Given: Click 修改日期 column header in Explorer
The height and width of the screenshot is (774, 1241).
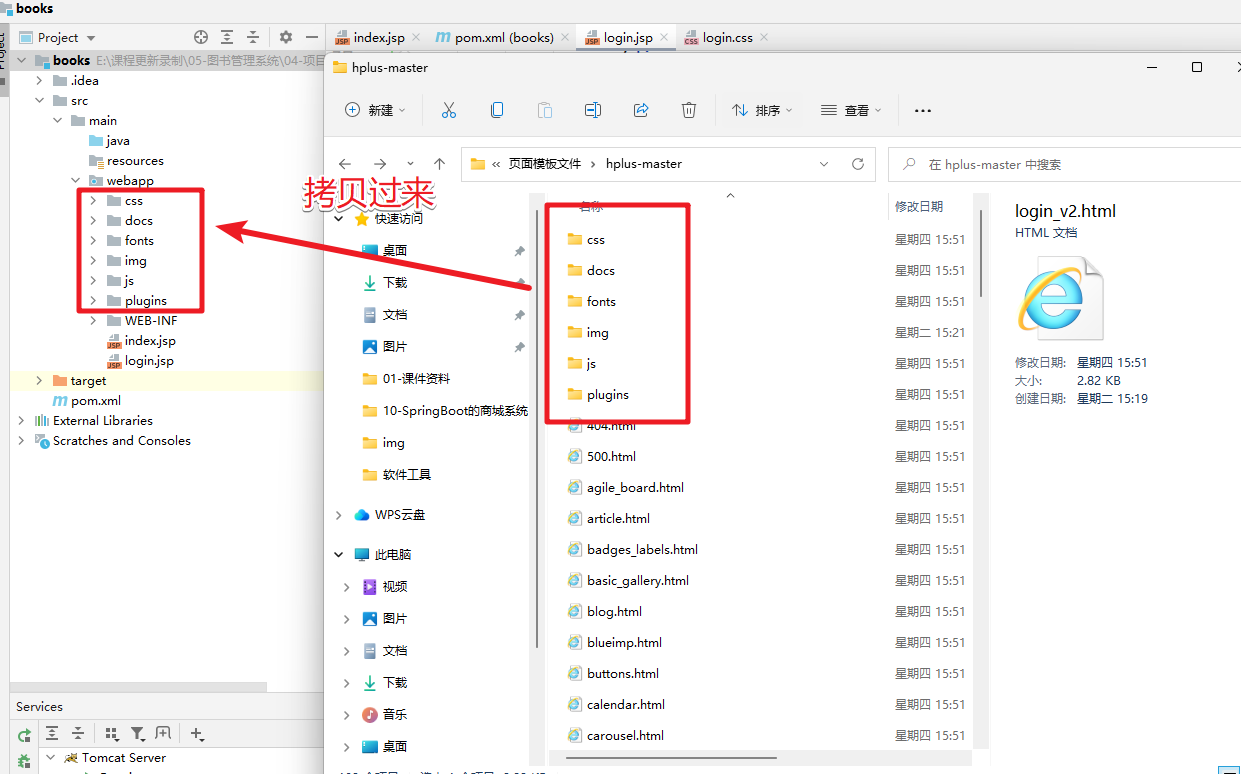Looking at the screenshot, I should coord(919,207).
